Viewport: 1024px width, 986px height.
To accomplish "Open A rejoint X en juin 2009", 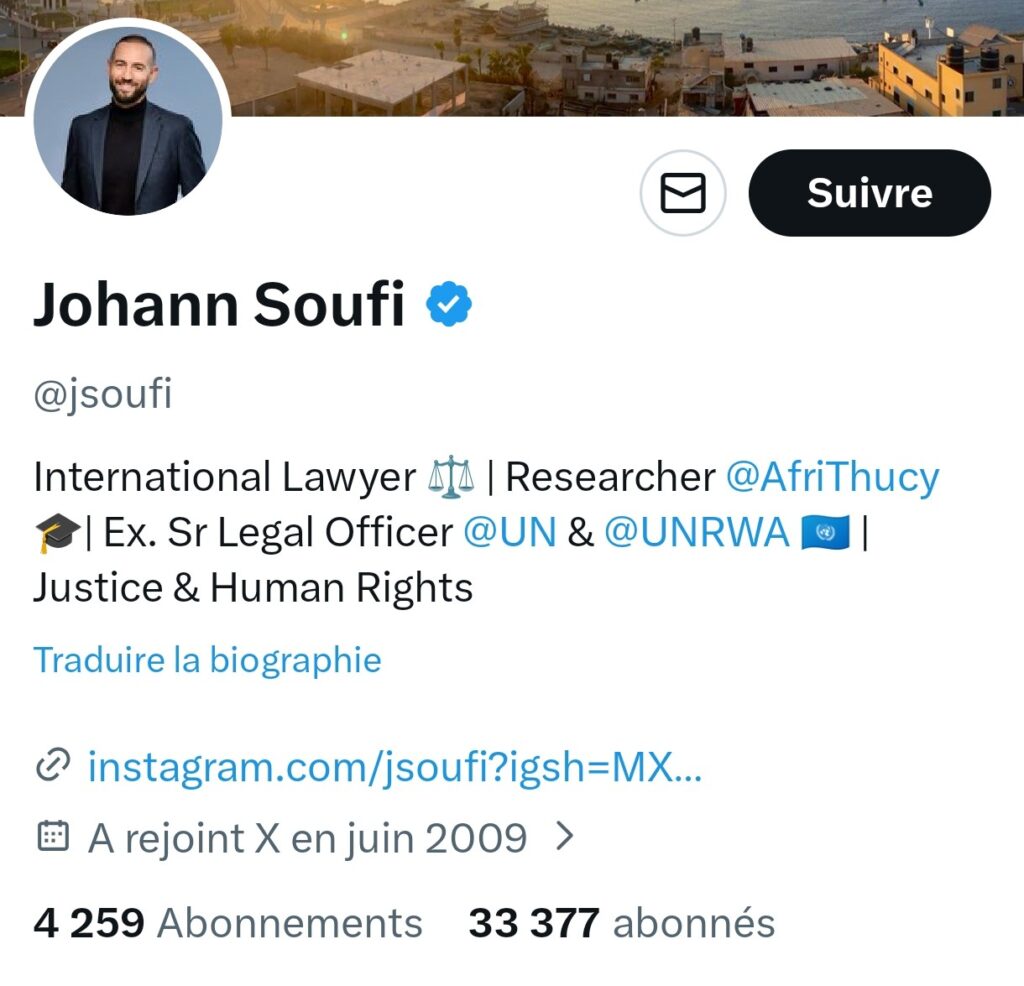I will coord(307,838).
